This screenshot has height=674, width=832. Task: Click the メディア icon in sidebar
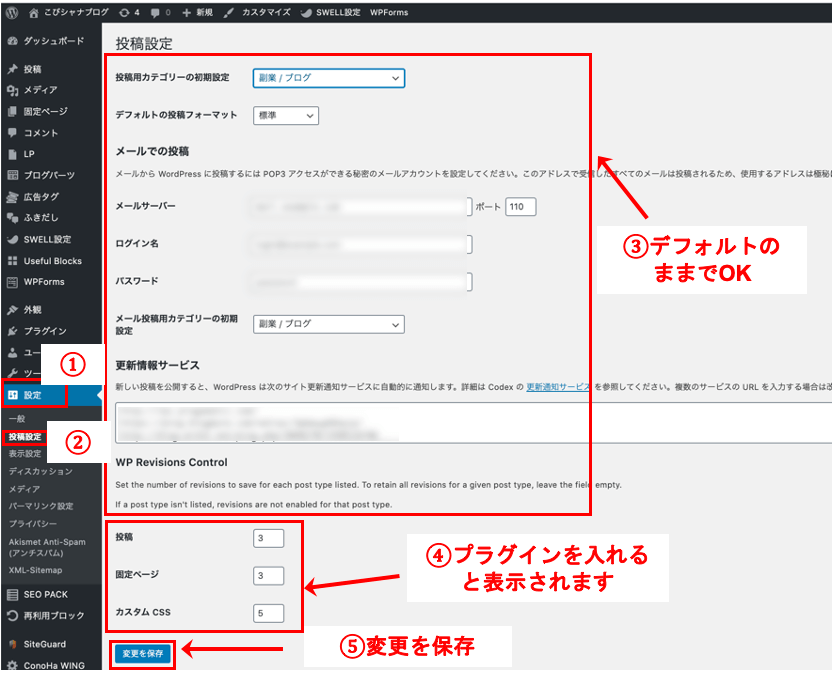pos(13,90)
